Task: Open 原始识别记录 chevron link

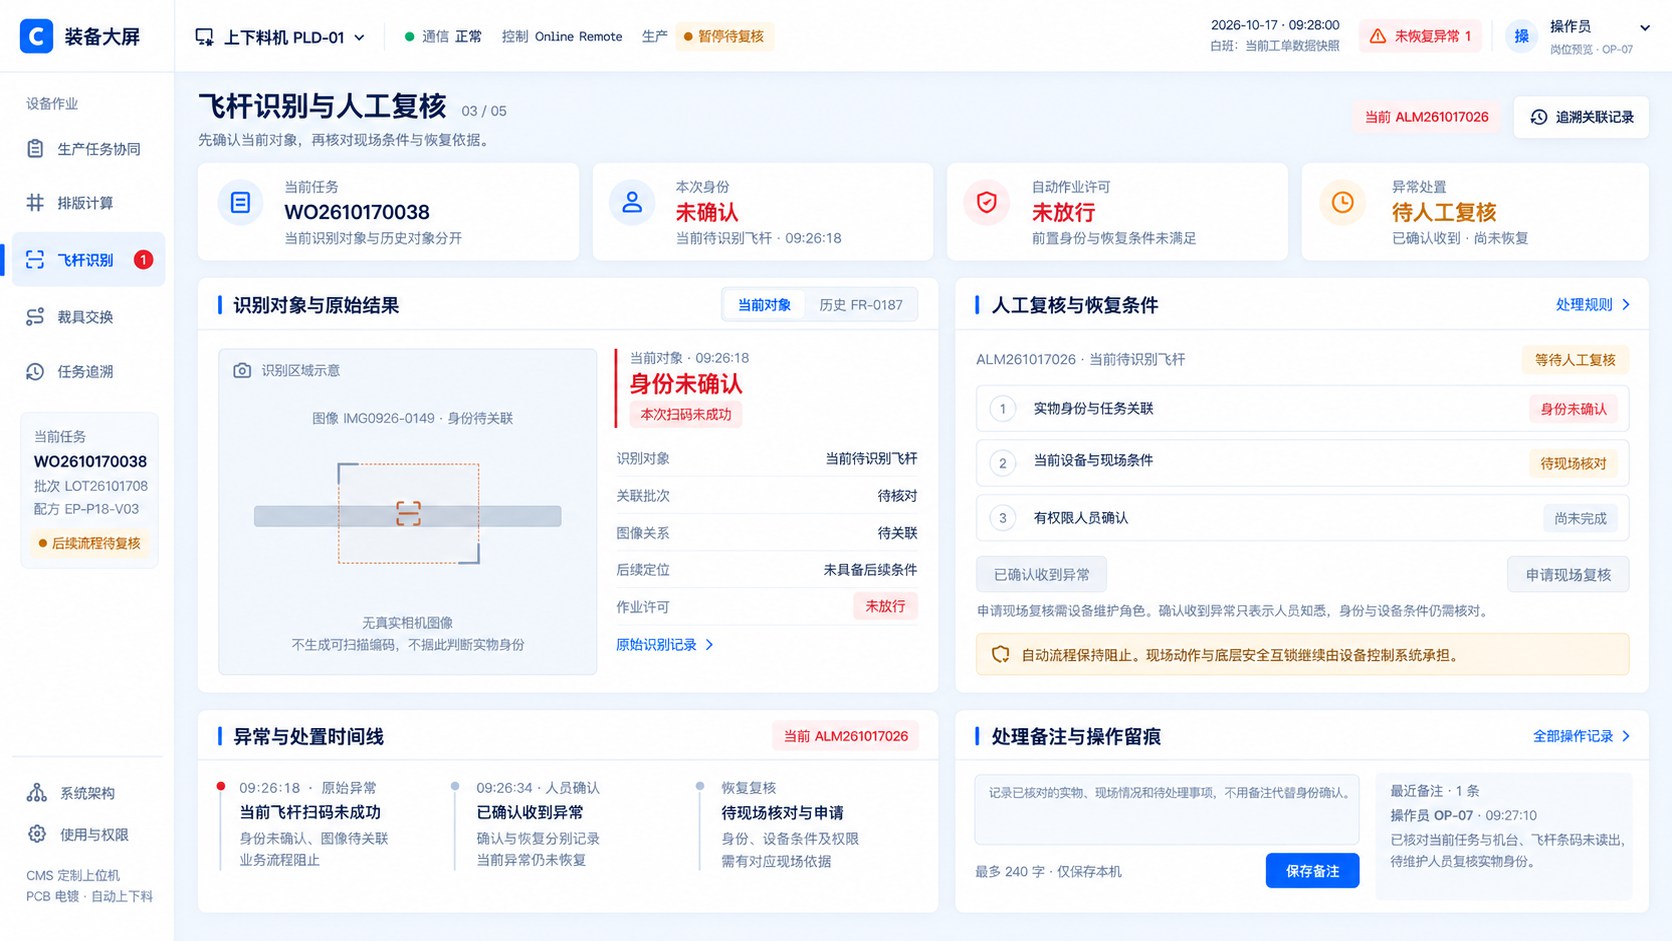Action: pyautogui.click(x=665, y=645)
